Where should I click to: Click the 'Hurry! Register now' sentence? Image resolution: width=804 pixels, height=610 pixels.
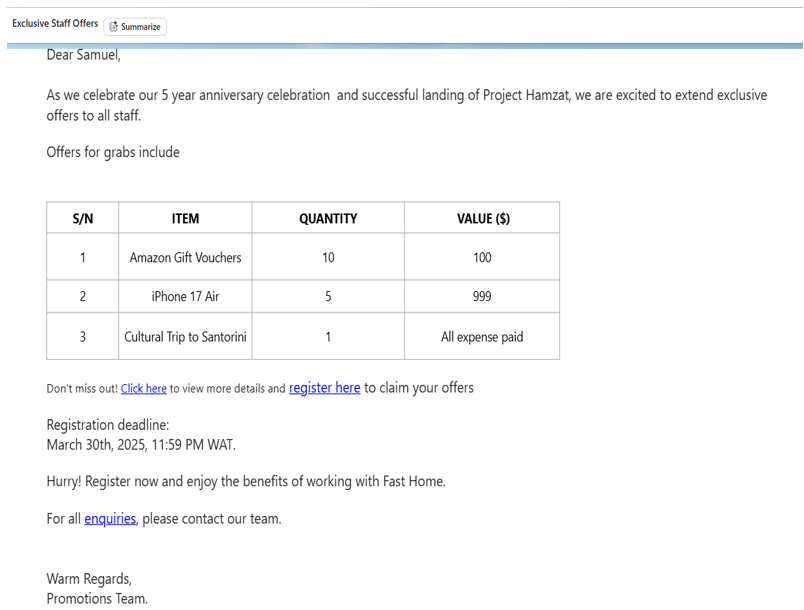click(x=246, y=481)
